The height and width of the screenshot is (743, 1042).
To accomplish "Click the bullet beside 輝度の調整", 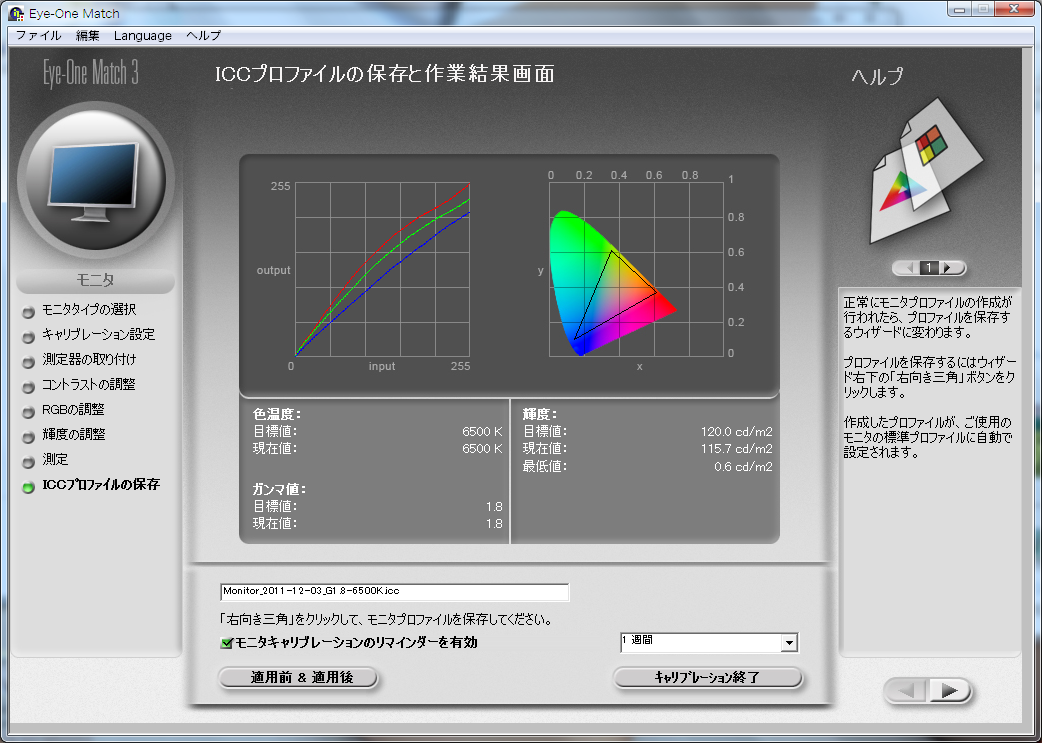I will click(x=28, y=437).
